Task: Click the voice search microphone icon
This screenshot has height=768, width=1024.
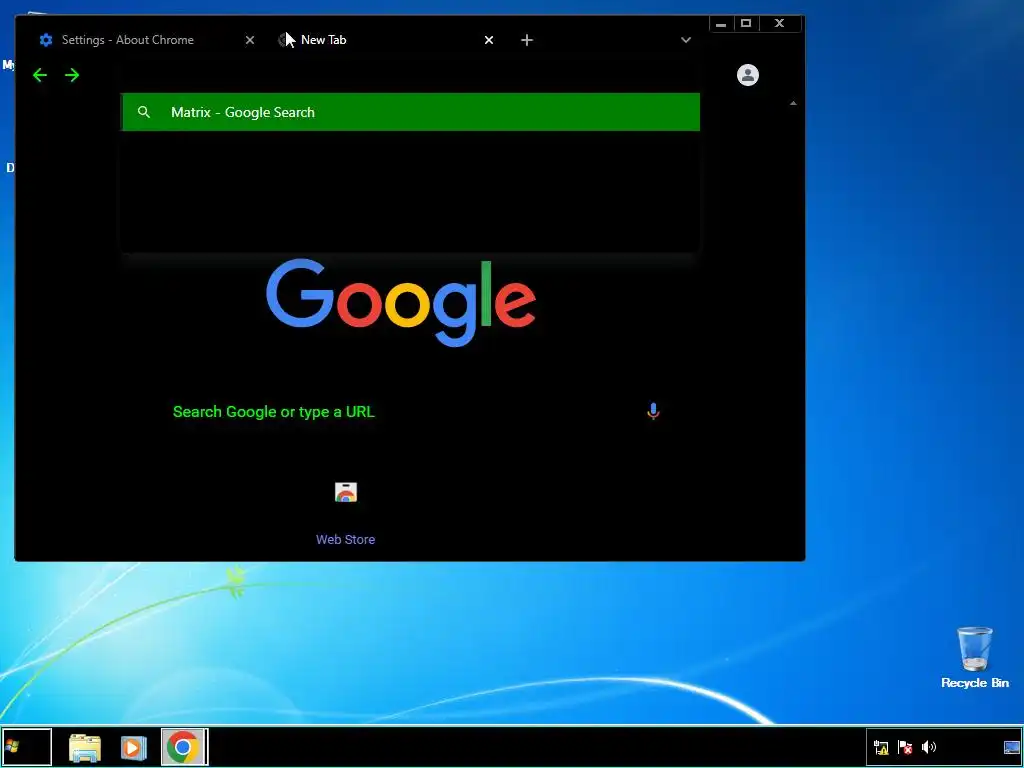Action: [x=653, y=411]
